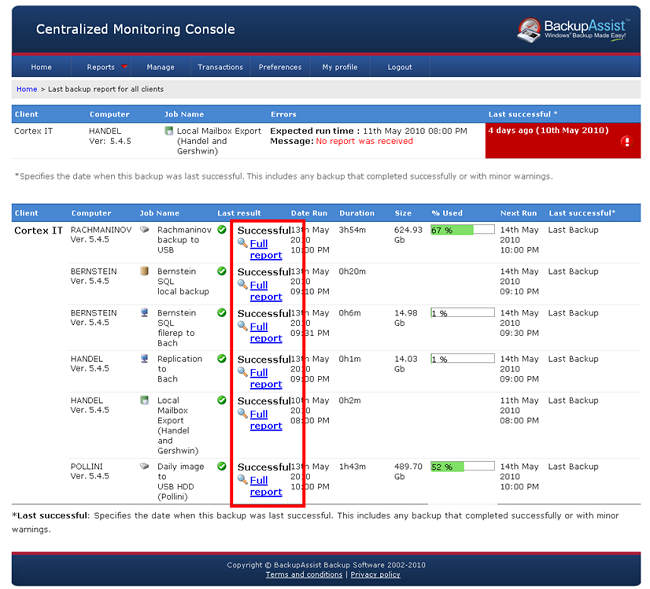The width and height of the screenshot is (650, 589).
Task: Click magnifier icon for HANDEL Local Mailbox row
Action: (243, 414)
